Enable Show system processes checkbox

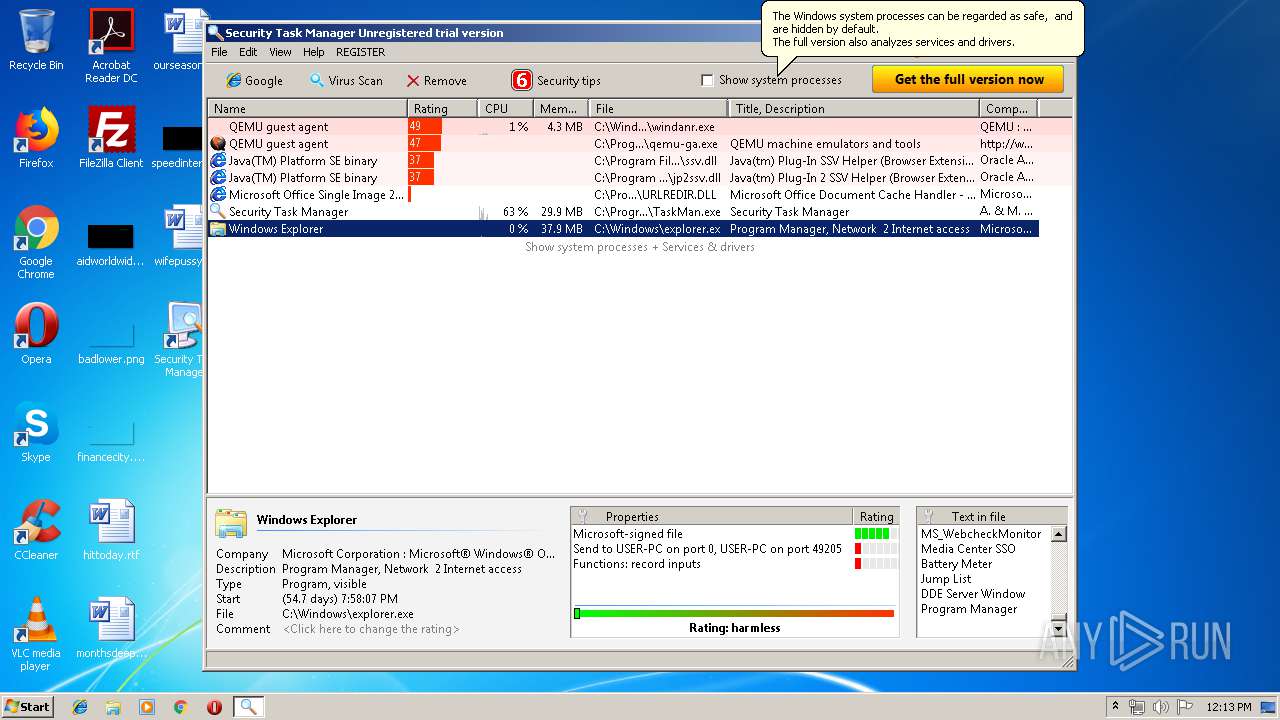point(707,80)
